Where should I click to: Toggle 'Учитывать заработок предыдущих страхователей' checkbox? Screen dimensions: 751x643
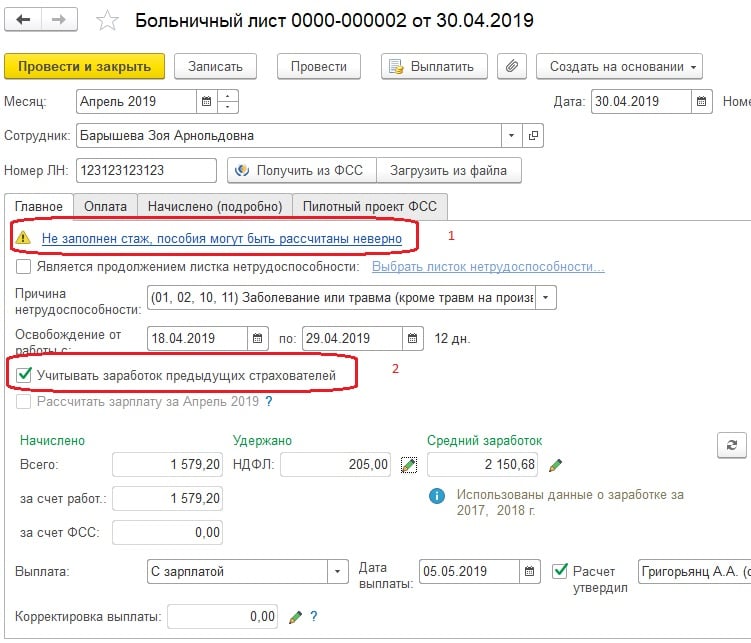coord(24,375)
